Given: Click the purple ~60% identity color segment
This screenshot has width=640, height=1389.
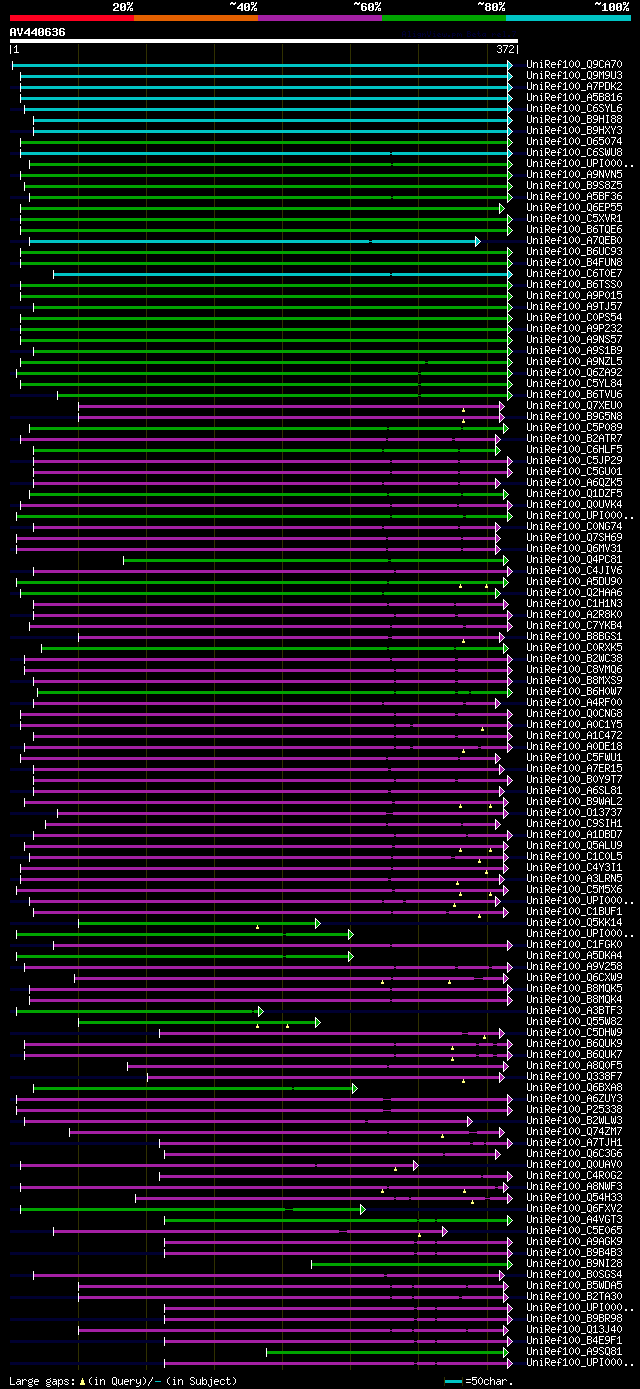Looking at the screenshot, I should 319,18.
